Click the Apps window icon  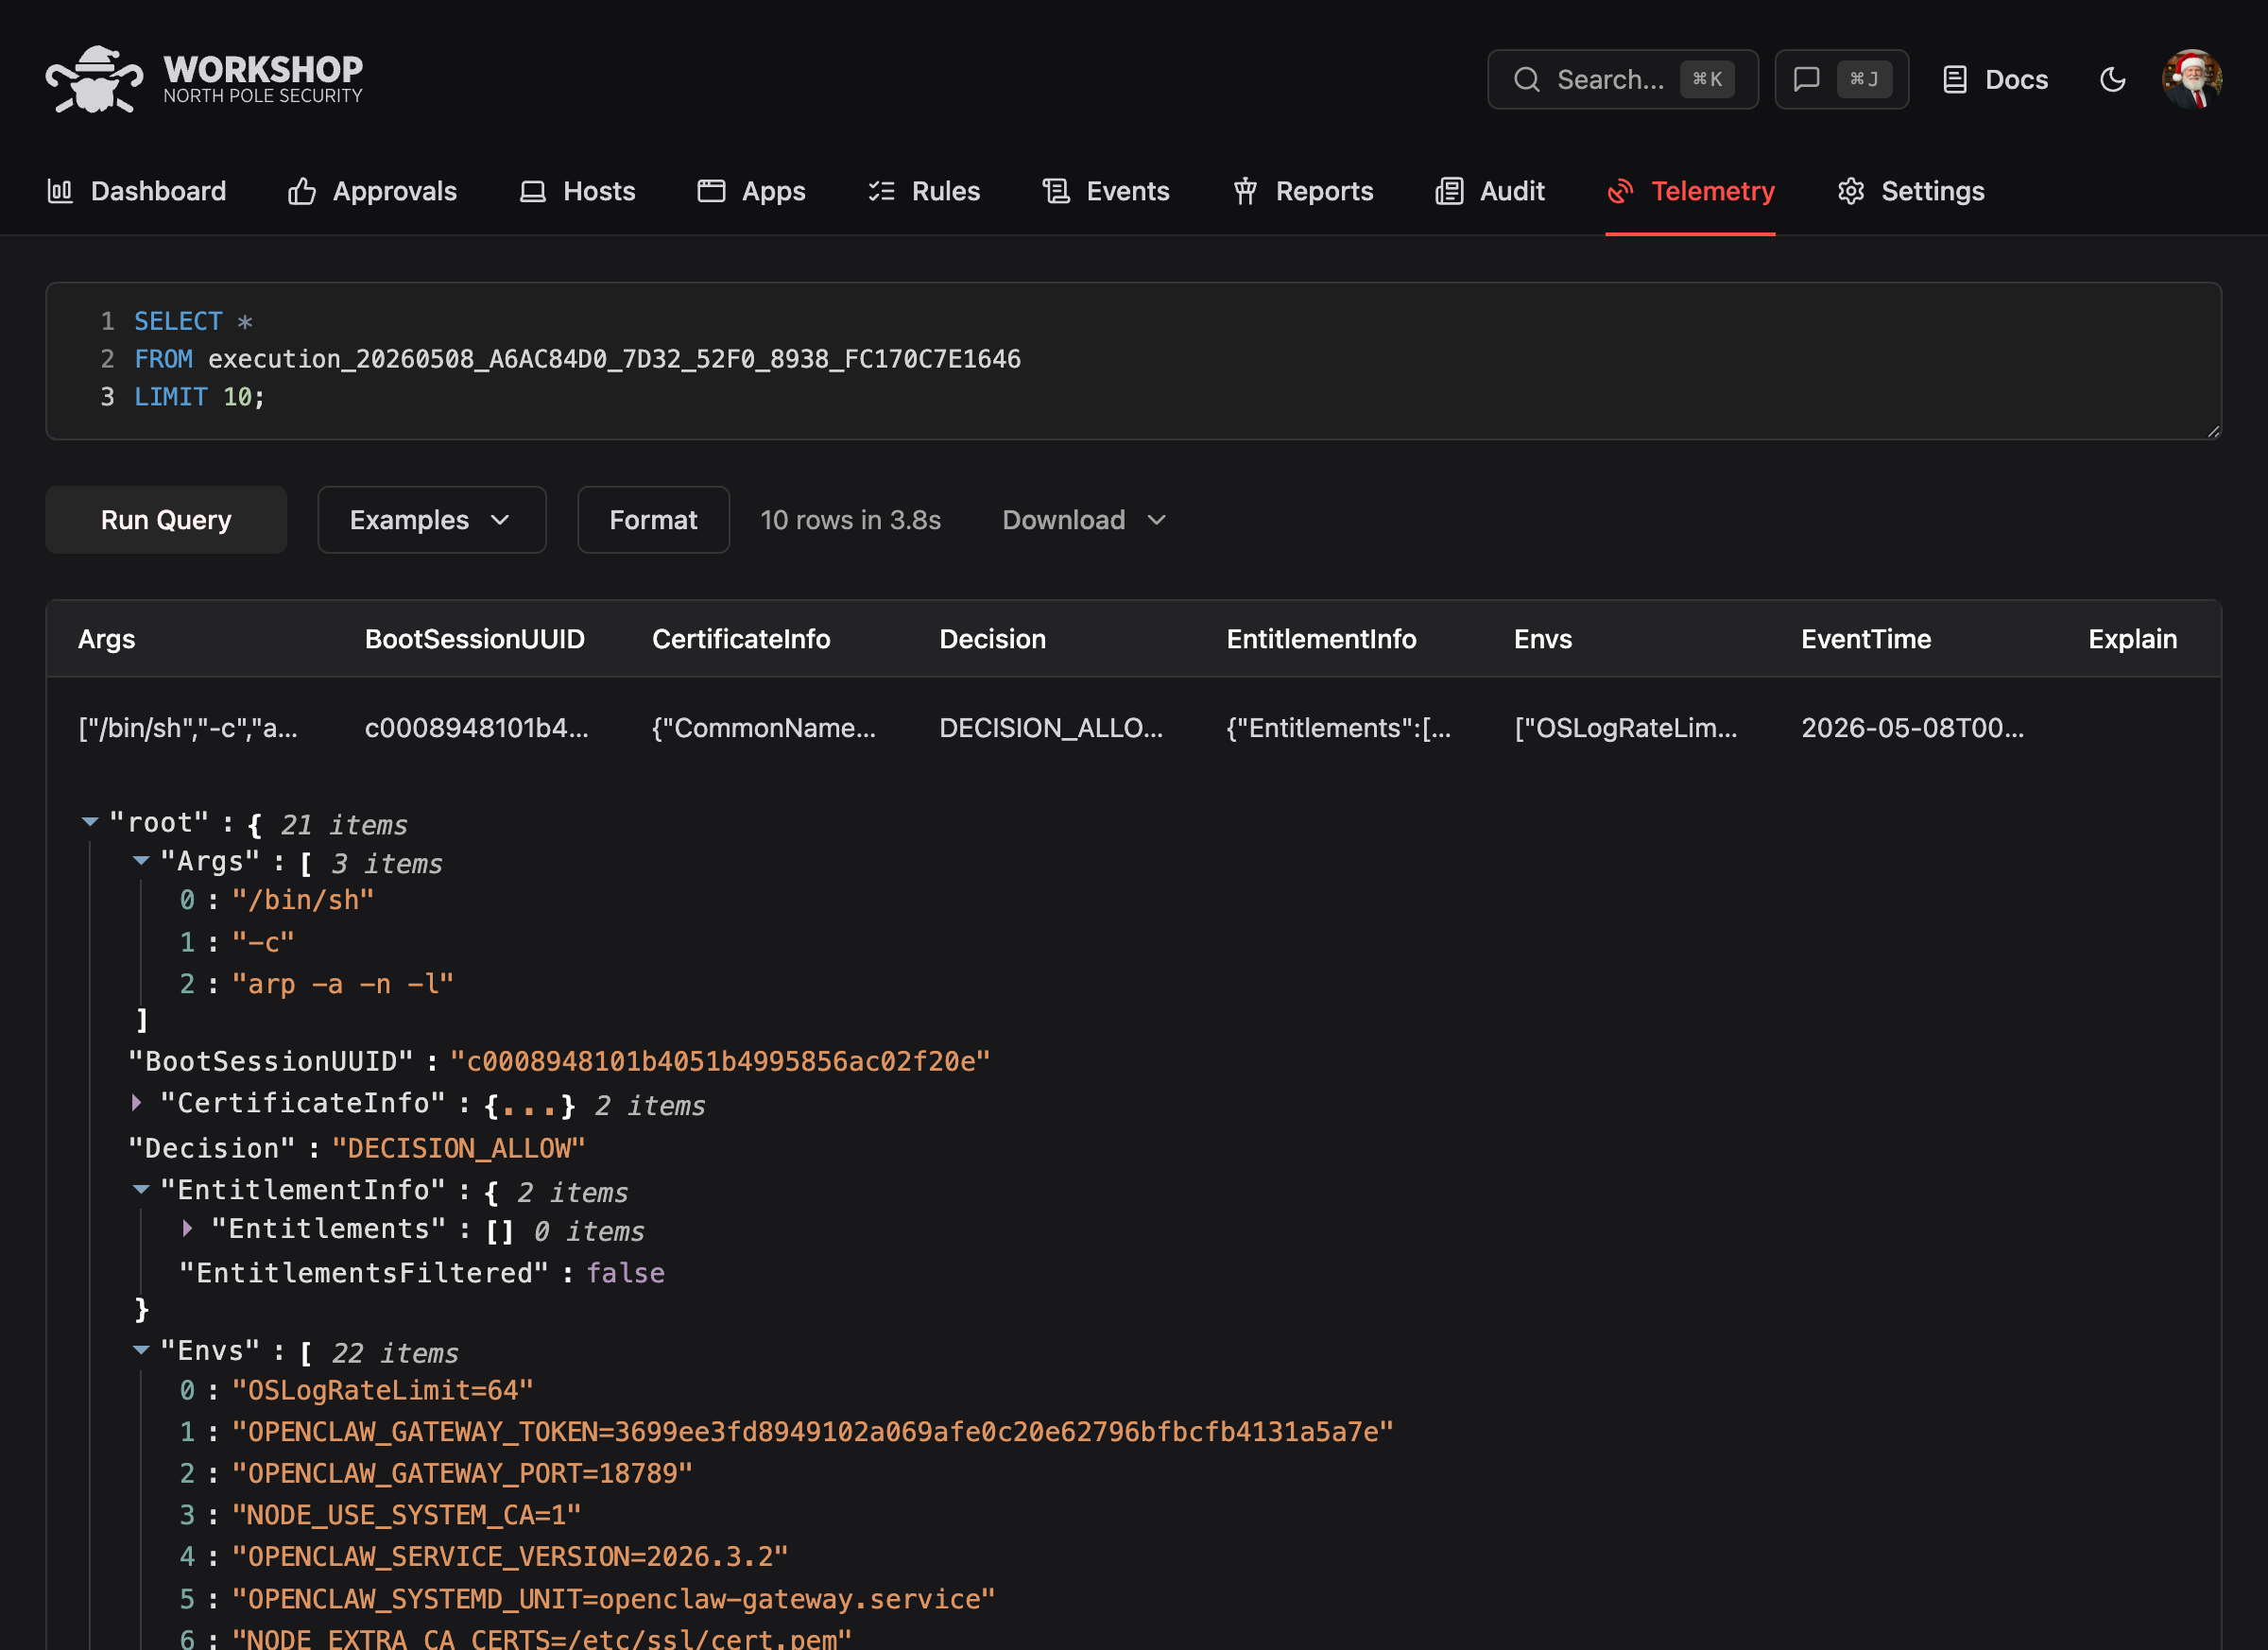(x=711, y=191)
